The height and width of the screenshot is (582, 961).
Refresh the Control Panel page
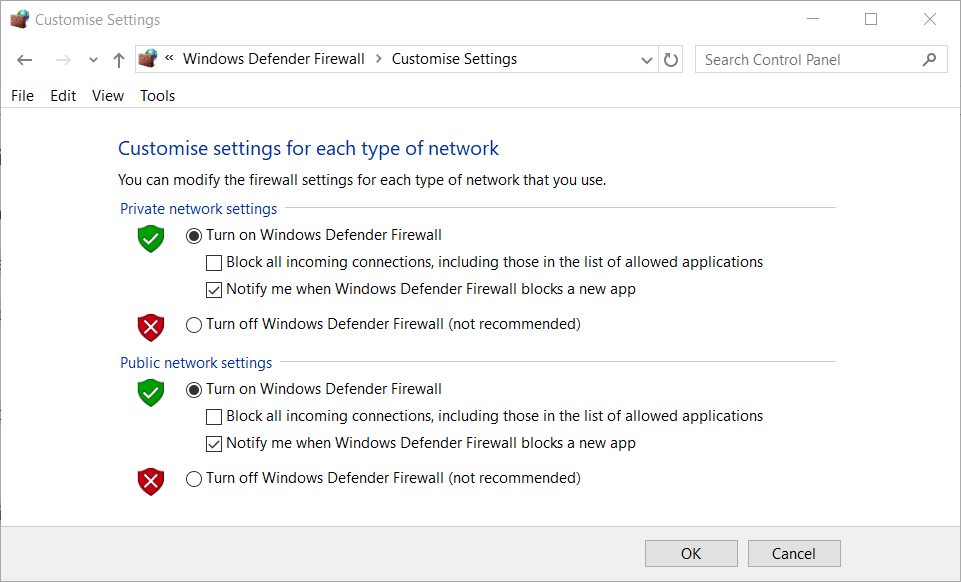tap(671, 60)
